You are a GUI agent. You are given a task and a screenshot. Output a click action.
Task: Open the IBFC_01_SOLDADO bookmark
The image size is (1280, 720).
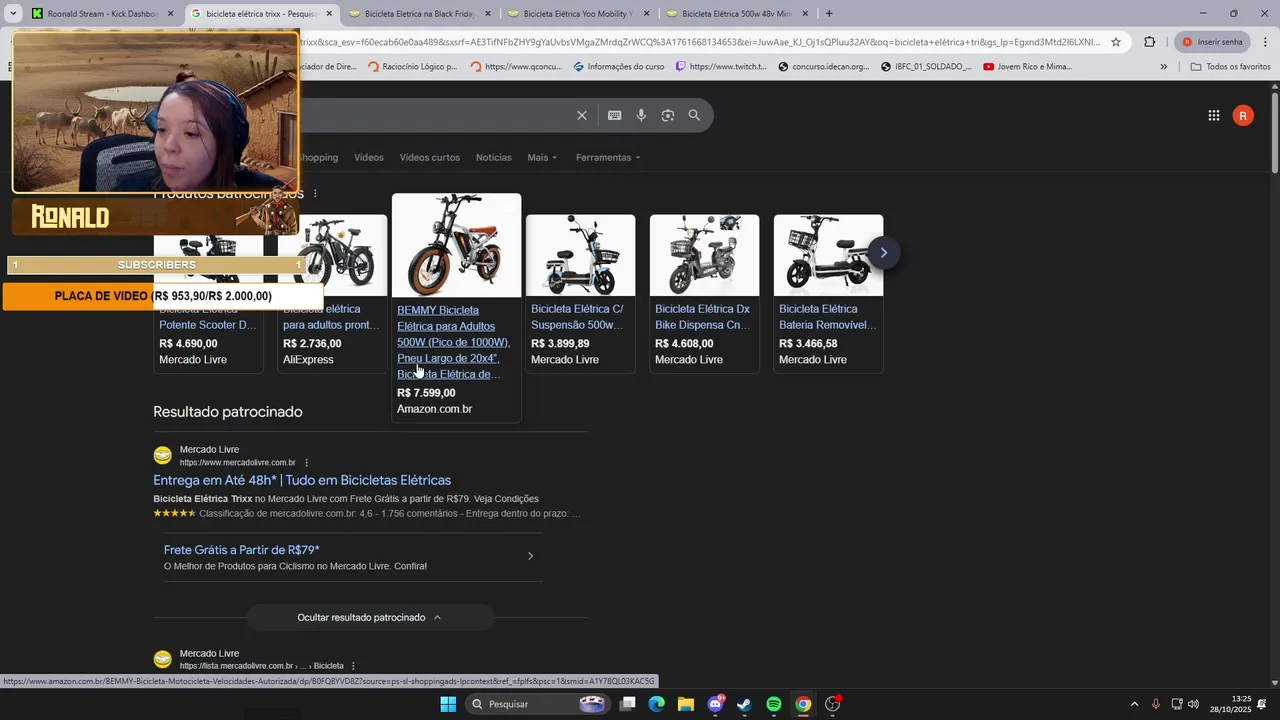pos(926,67)
